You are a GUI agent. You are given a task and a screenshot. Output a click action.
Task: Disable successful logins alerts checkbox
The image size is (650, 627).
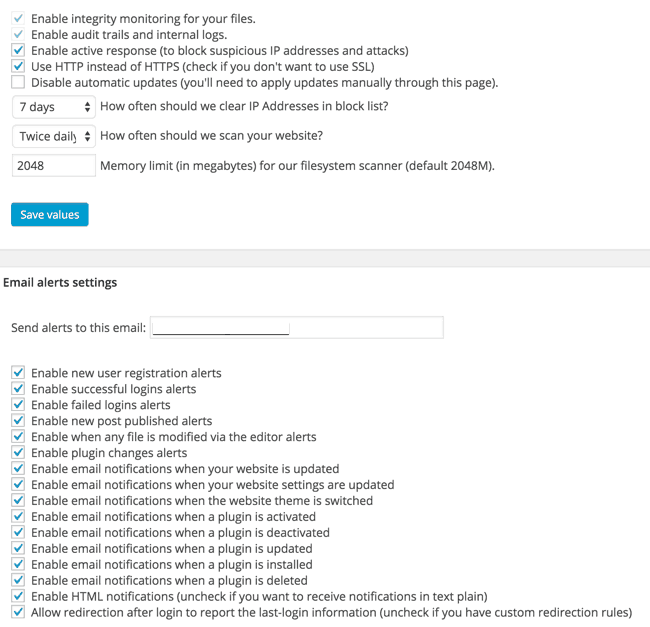click(18, 389)
